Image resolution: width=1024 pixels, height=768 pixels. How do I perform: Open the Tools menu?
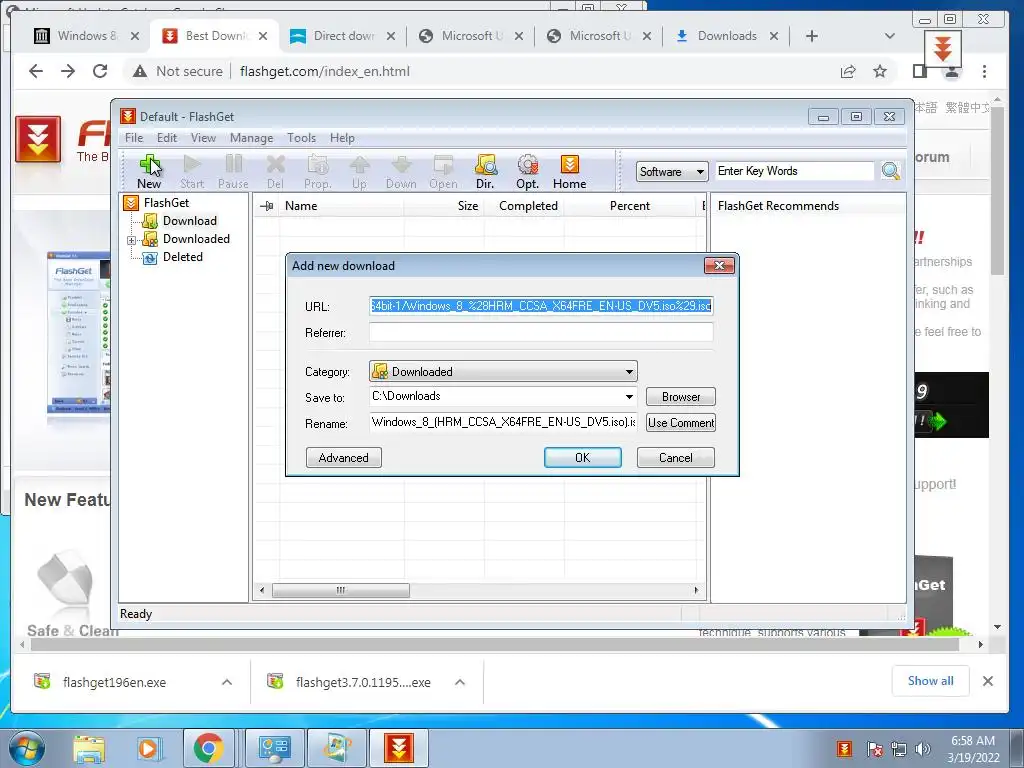tap(302, 138)
